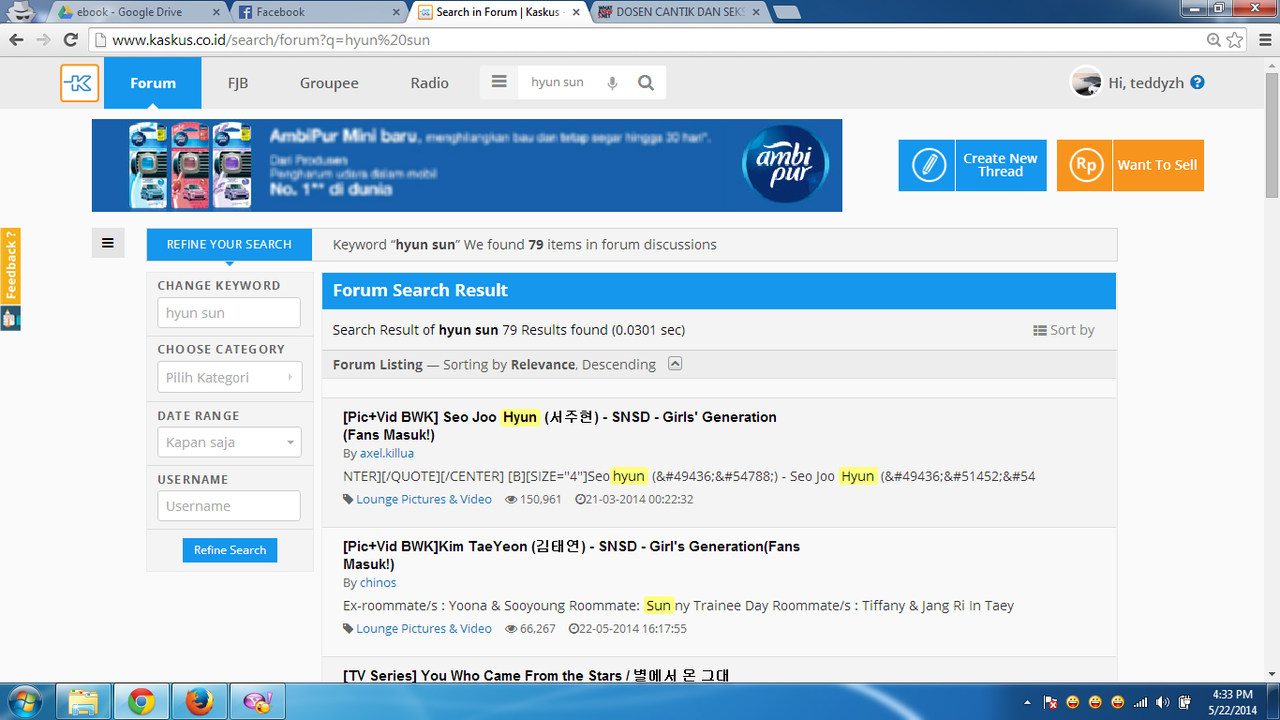Click the network signal tray icon
Image resolution: width=1280 pixels, height=720 pixels.
(1140, 702)
